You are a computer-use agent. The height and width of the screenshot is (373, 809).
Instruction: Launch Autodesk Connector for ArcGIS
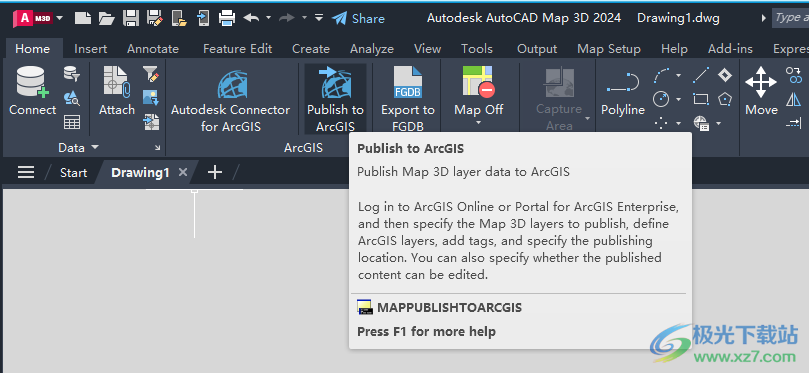pyautogui.click(x=231, y=99)
